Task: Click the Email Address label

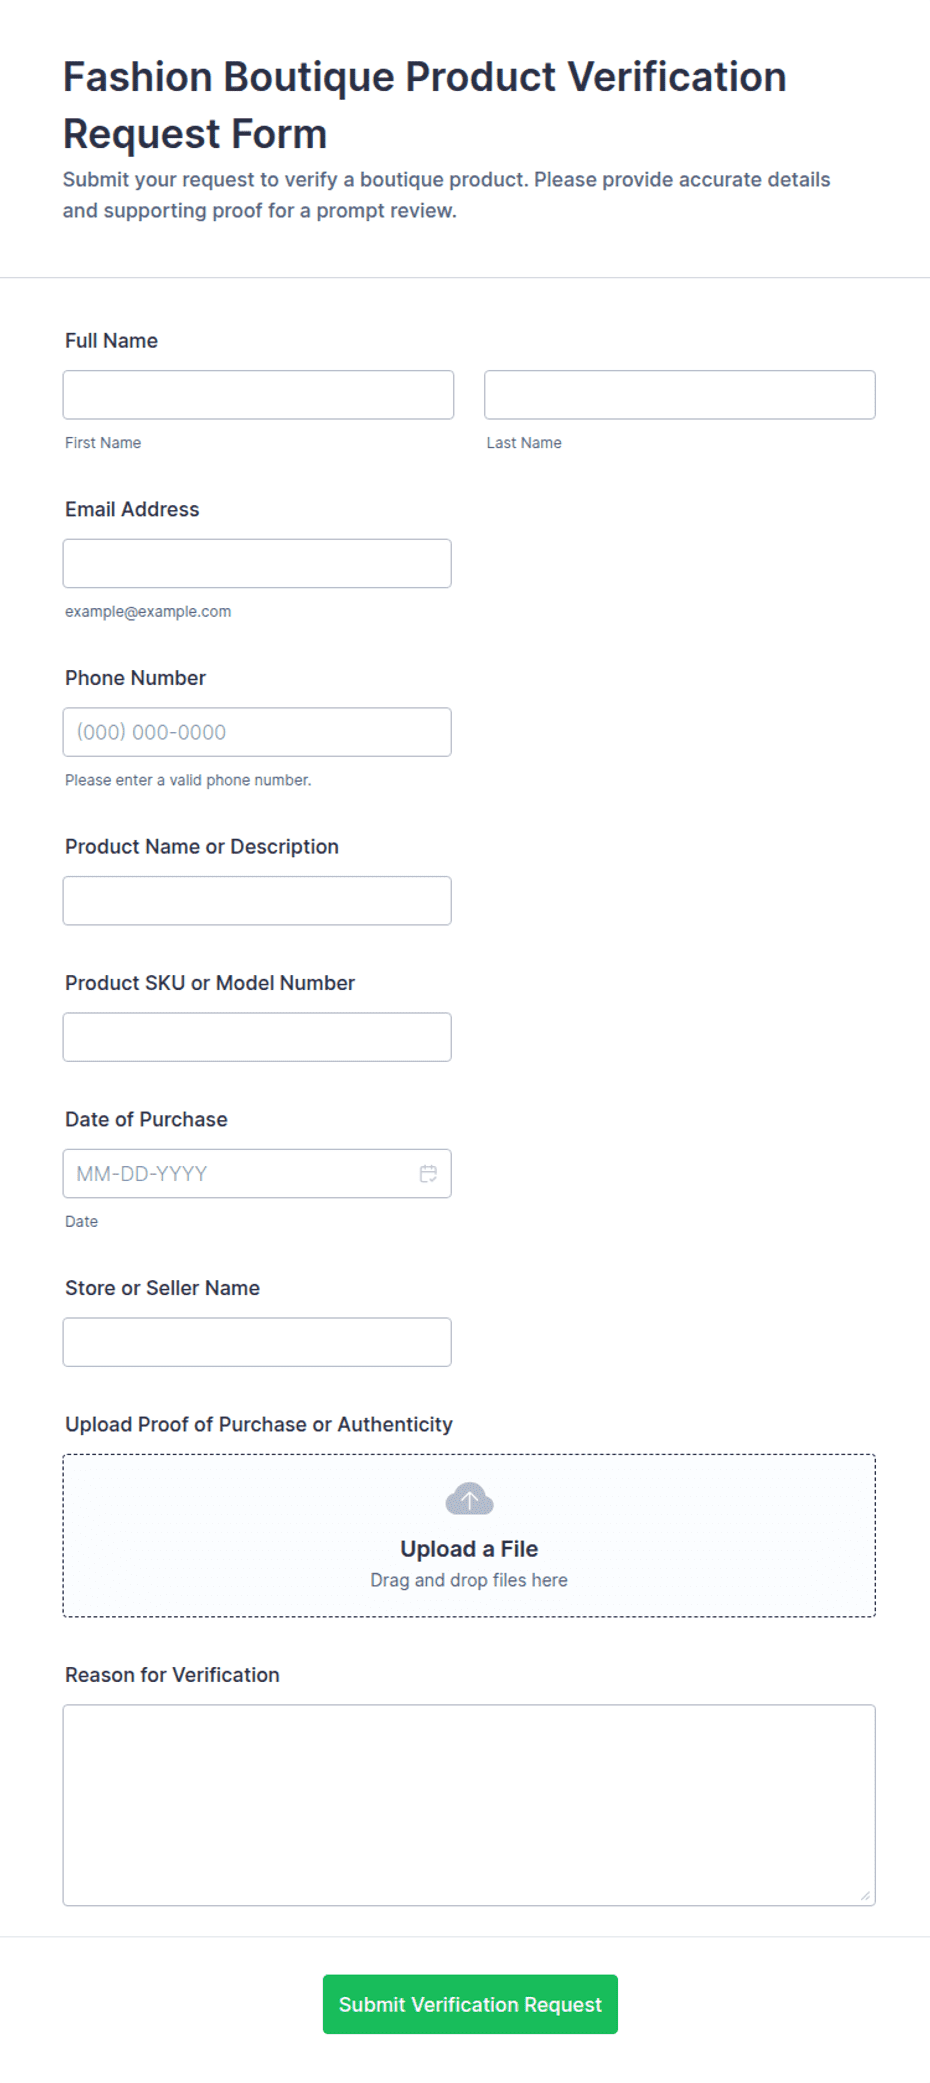Action: pos(132,510)
